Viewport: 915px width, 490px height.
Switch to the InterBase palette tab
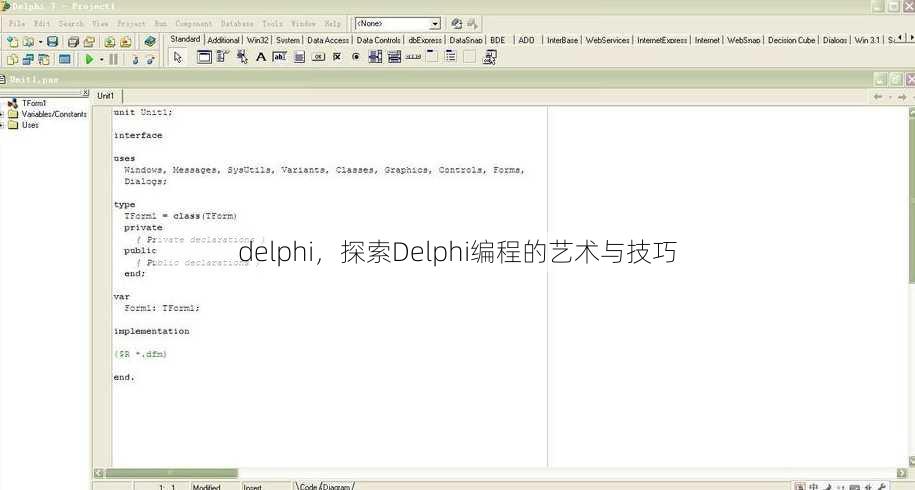[x=563, y=40]
